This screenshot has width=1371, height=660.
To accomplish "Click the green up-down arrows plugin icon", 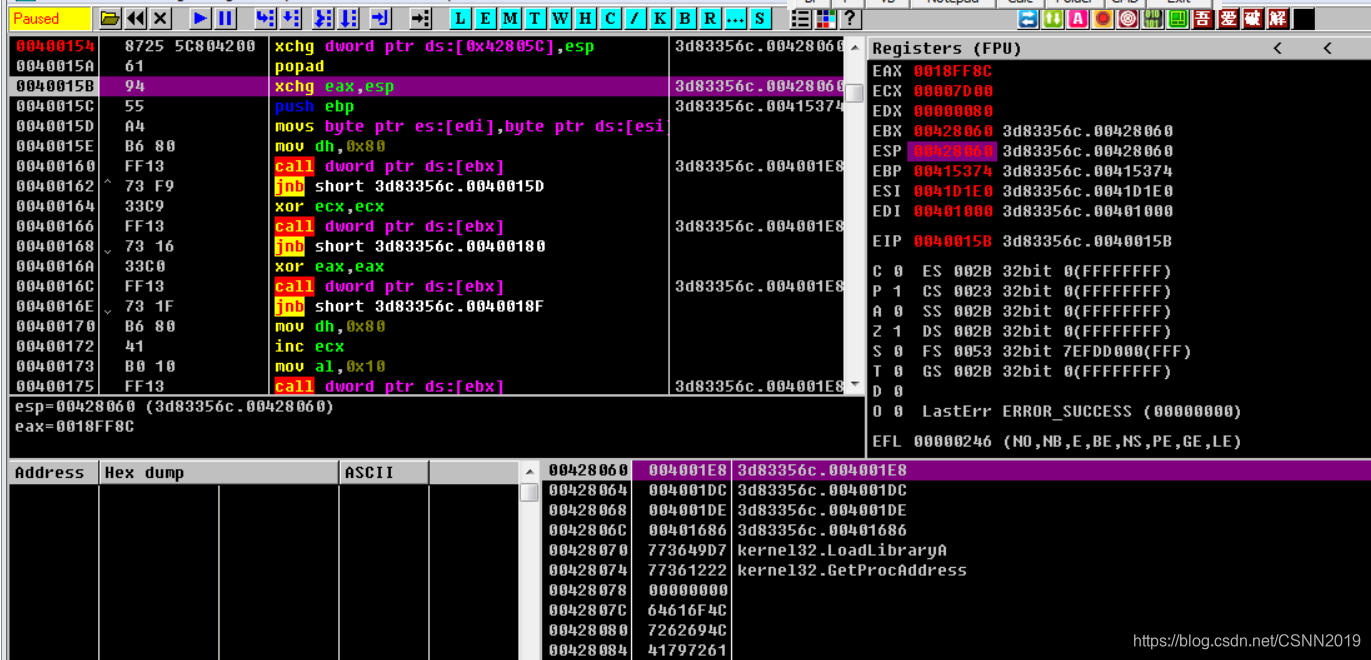I will pos(1053,18).
